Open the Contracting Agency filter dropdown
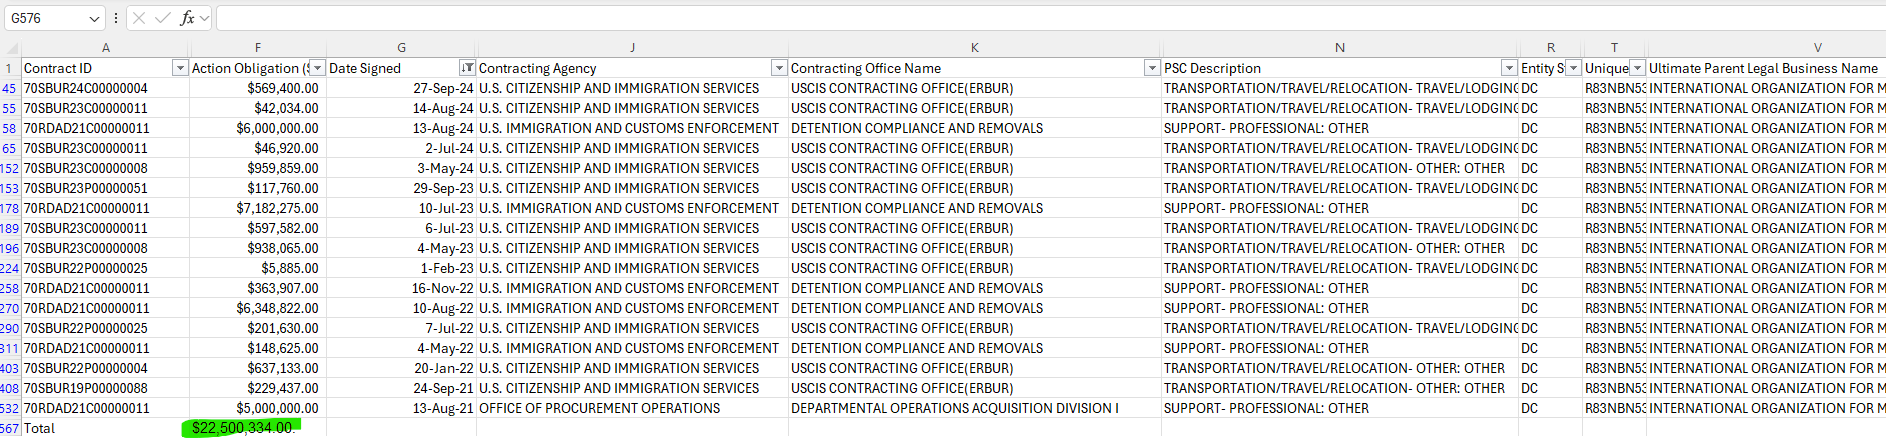Screen dimensions: 1886x439 (779, 68)
